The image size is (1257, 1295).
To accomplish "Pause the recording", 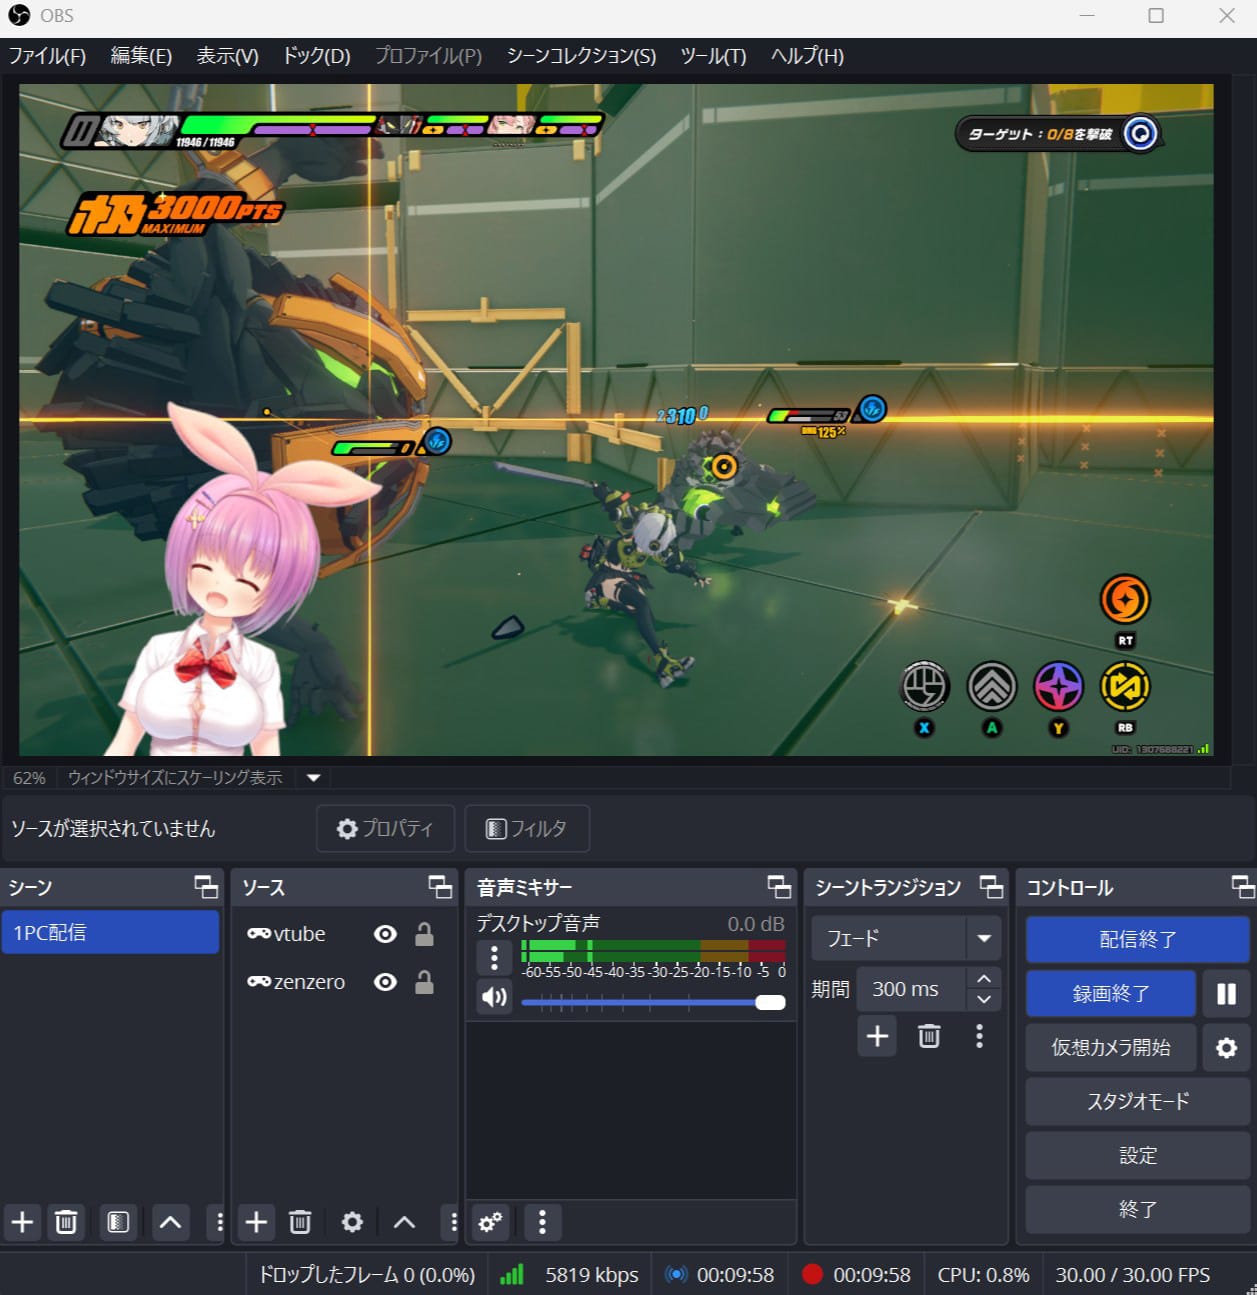I will tap(1226, 994).
